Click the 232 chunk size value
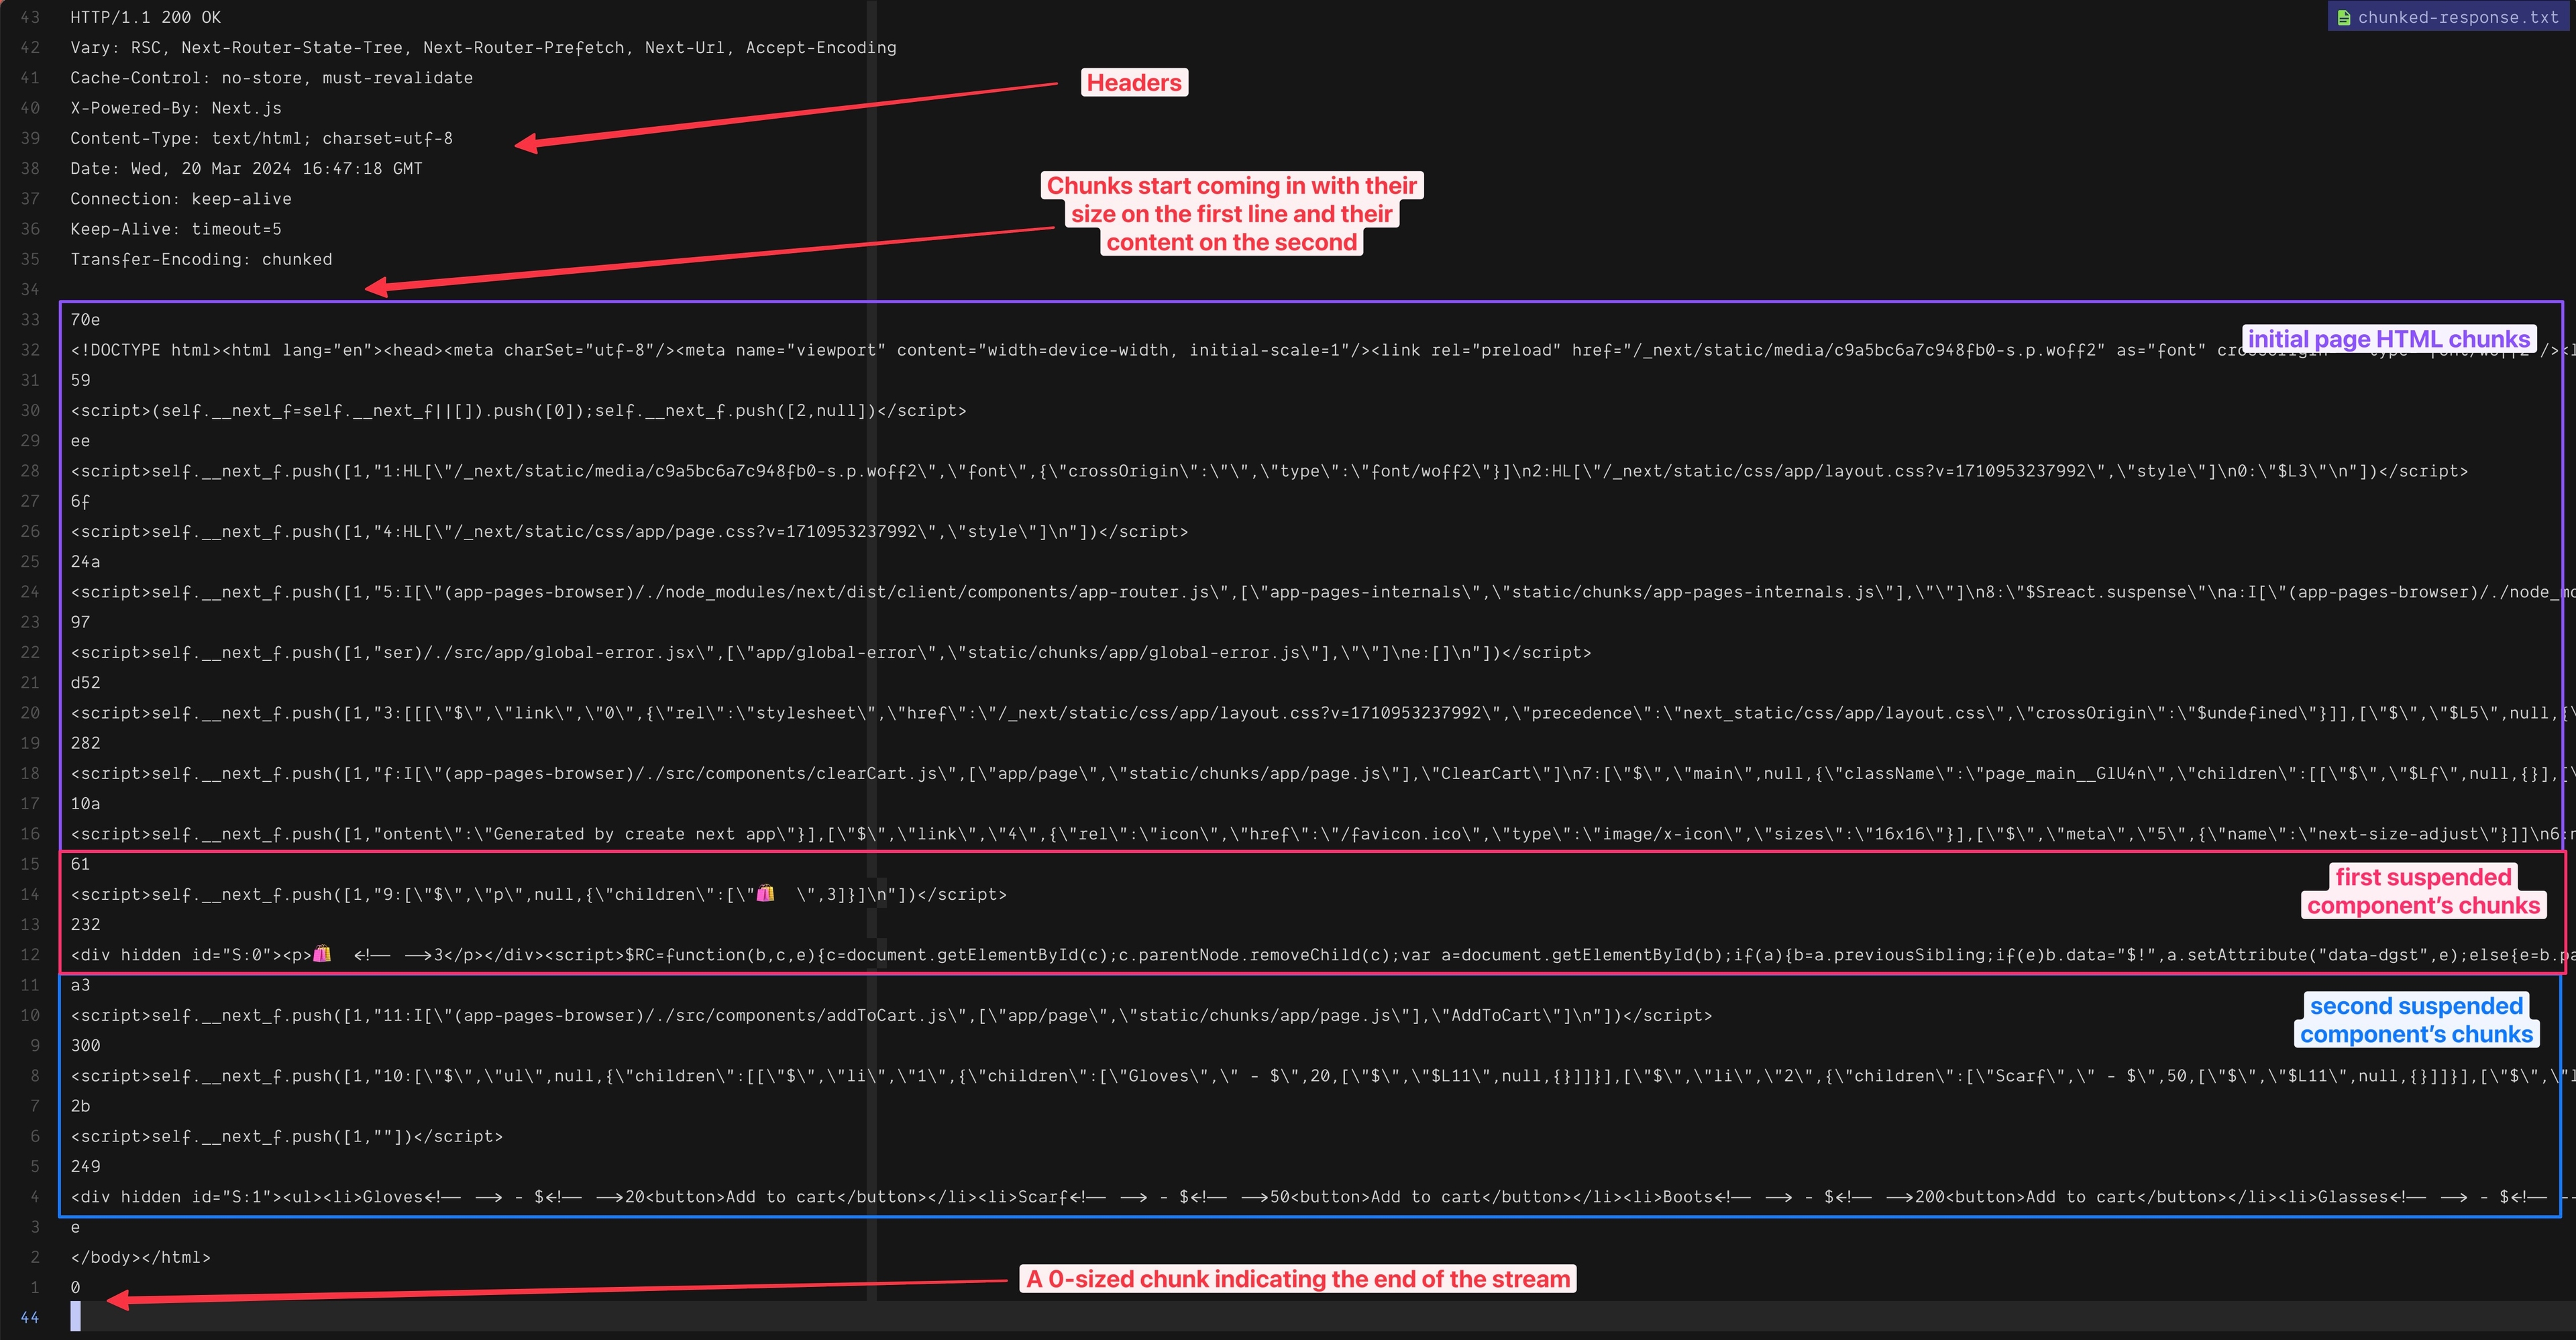Viewport: 2576px width, 1340px height. click(85, 924)
